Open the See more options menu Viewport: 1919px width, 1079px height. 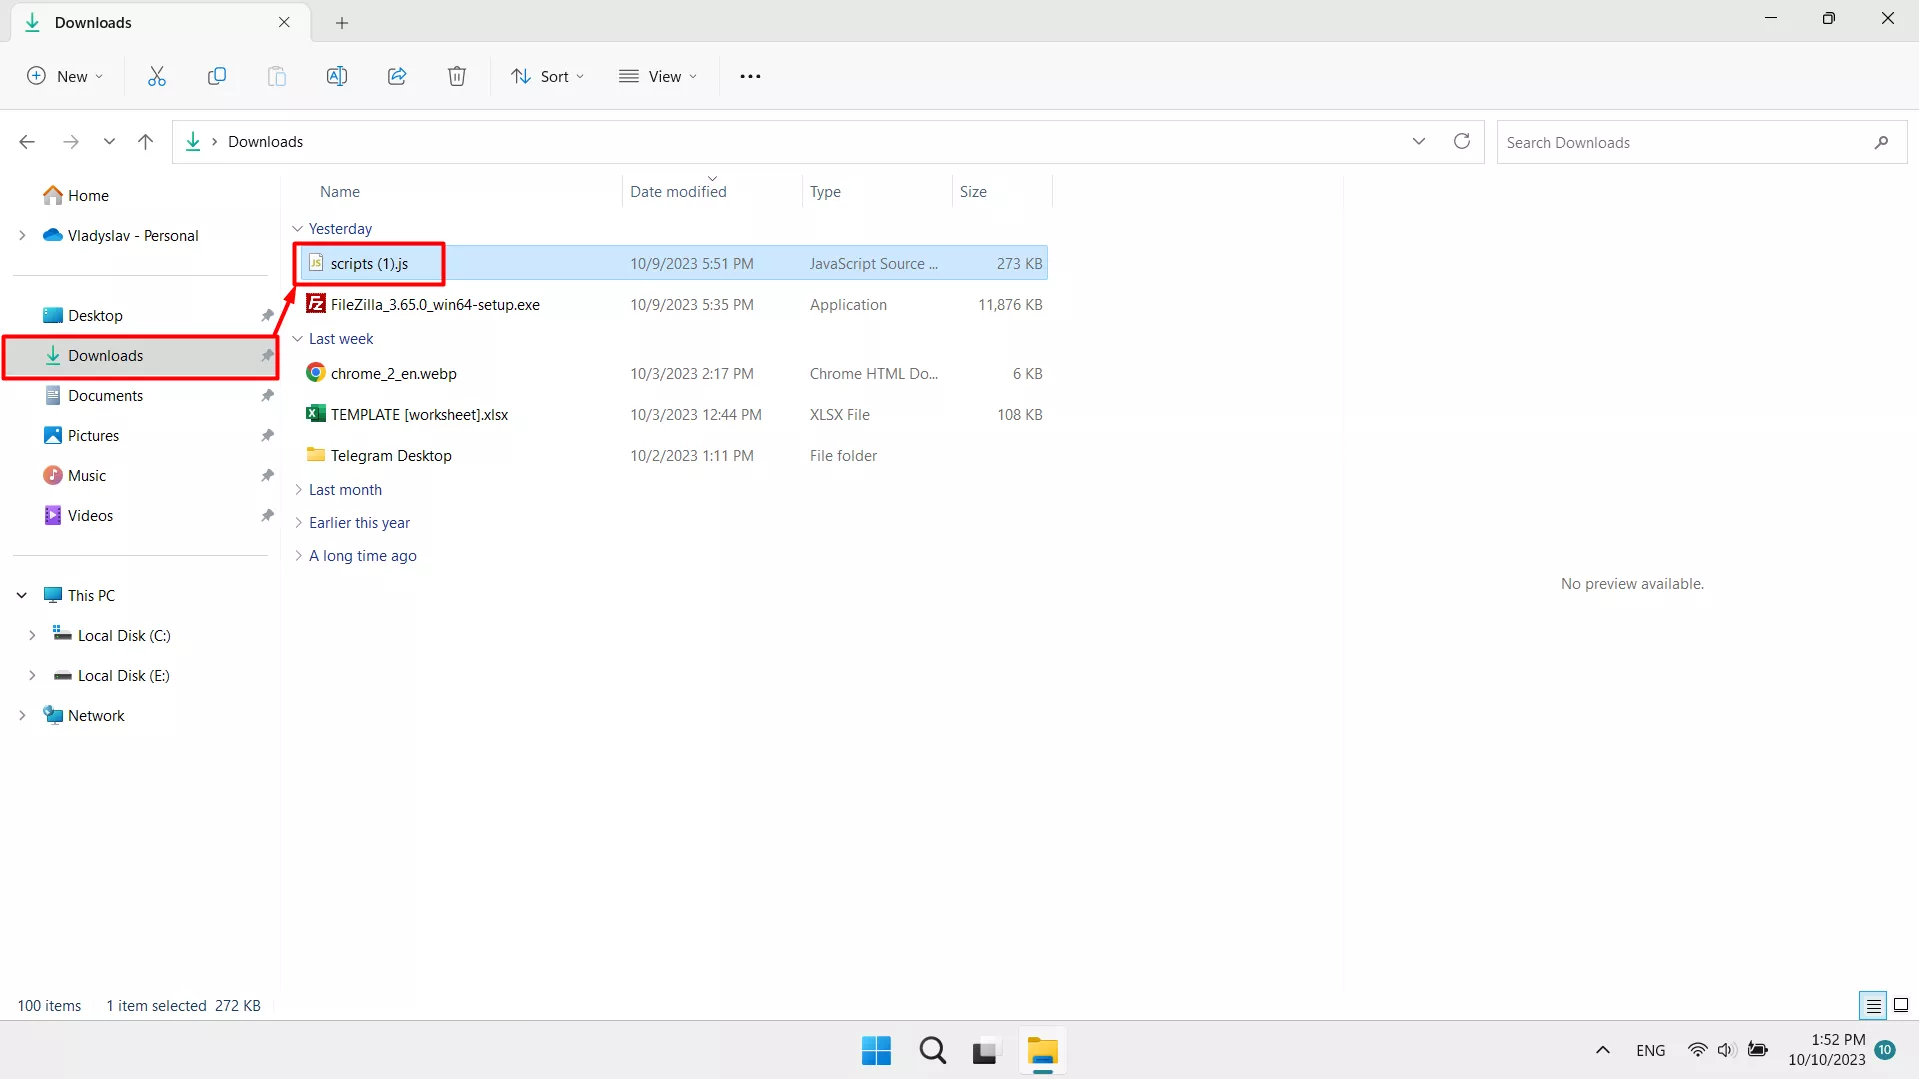750,76
